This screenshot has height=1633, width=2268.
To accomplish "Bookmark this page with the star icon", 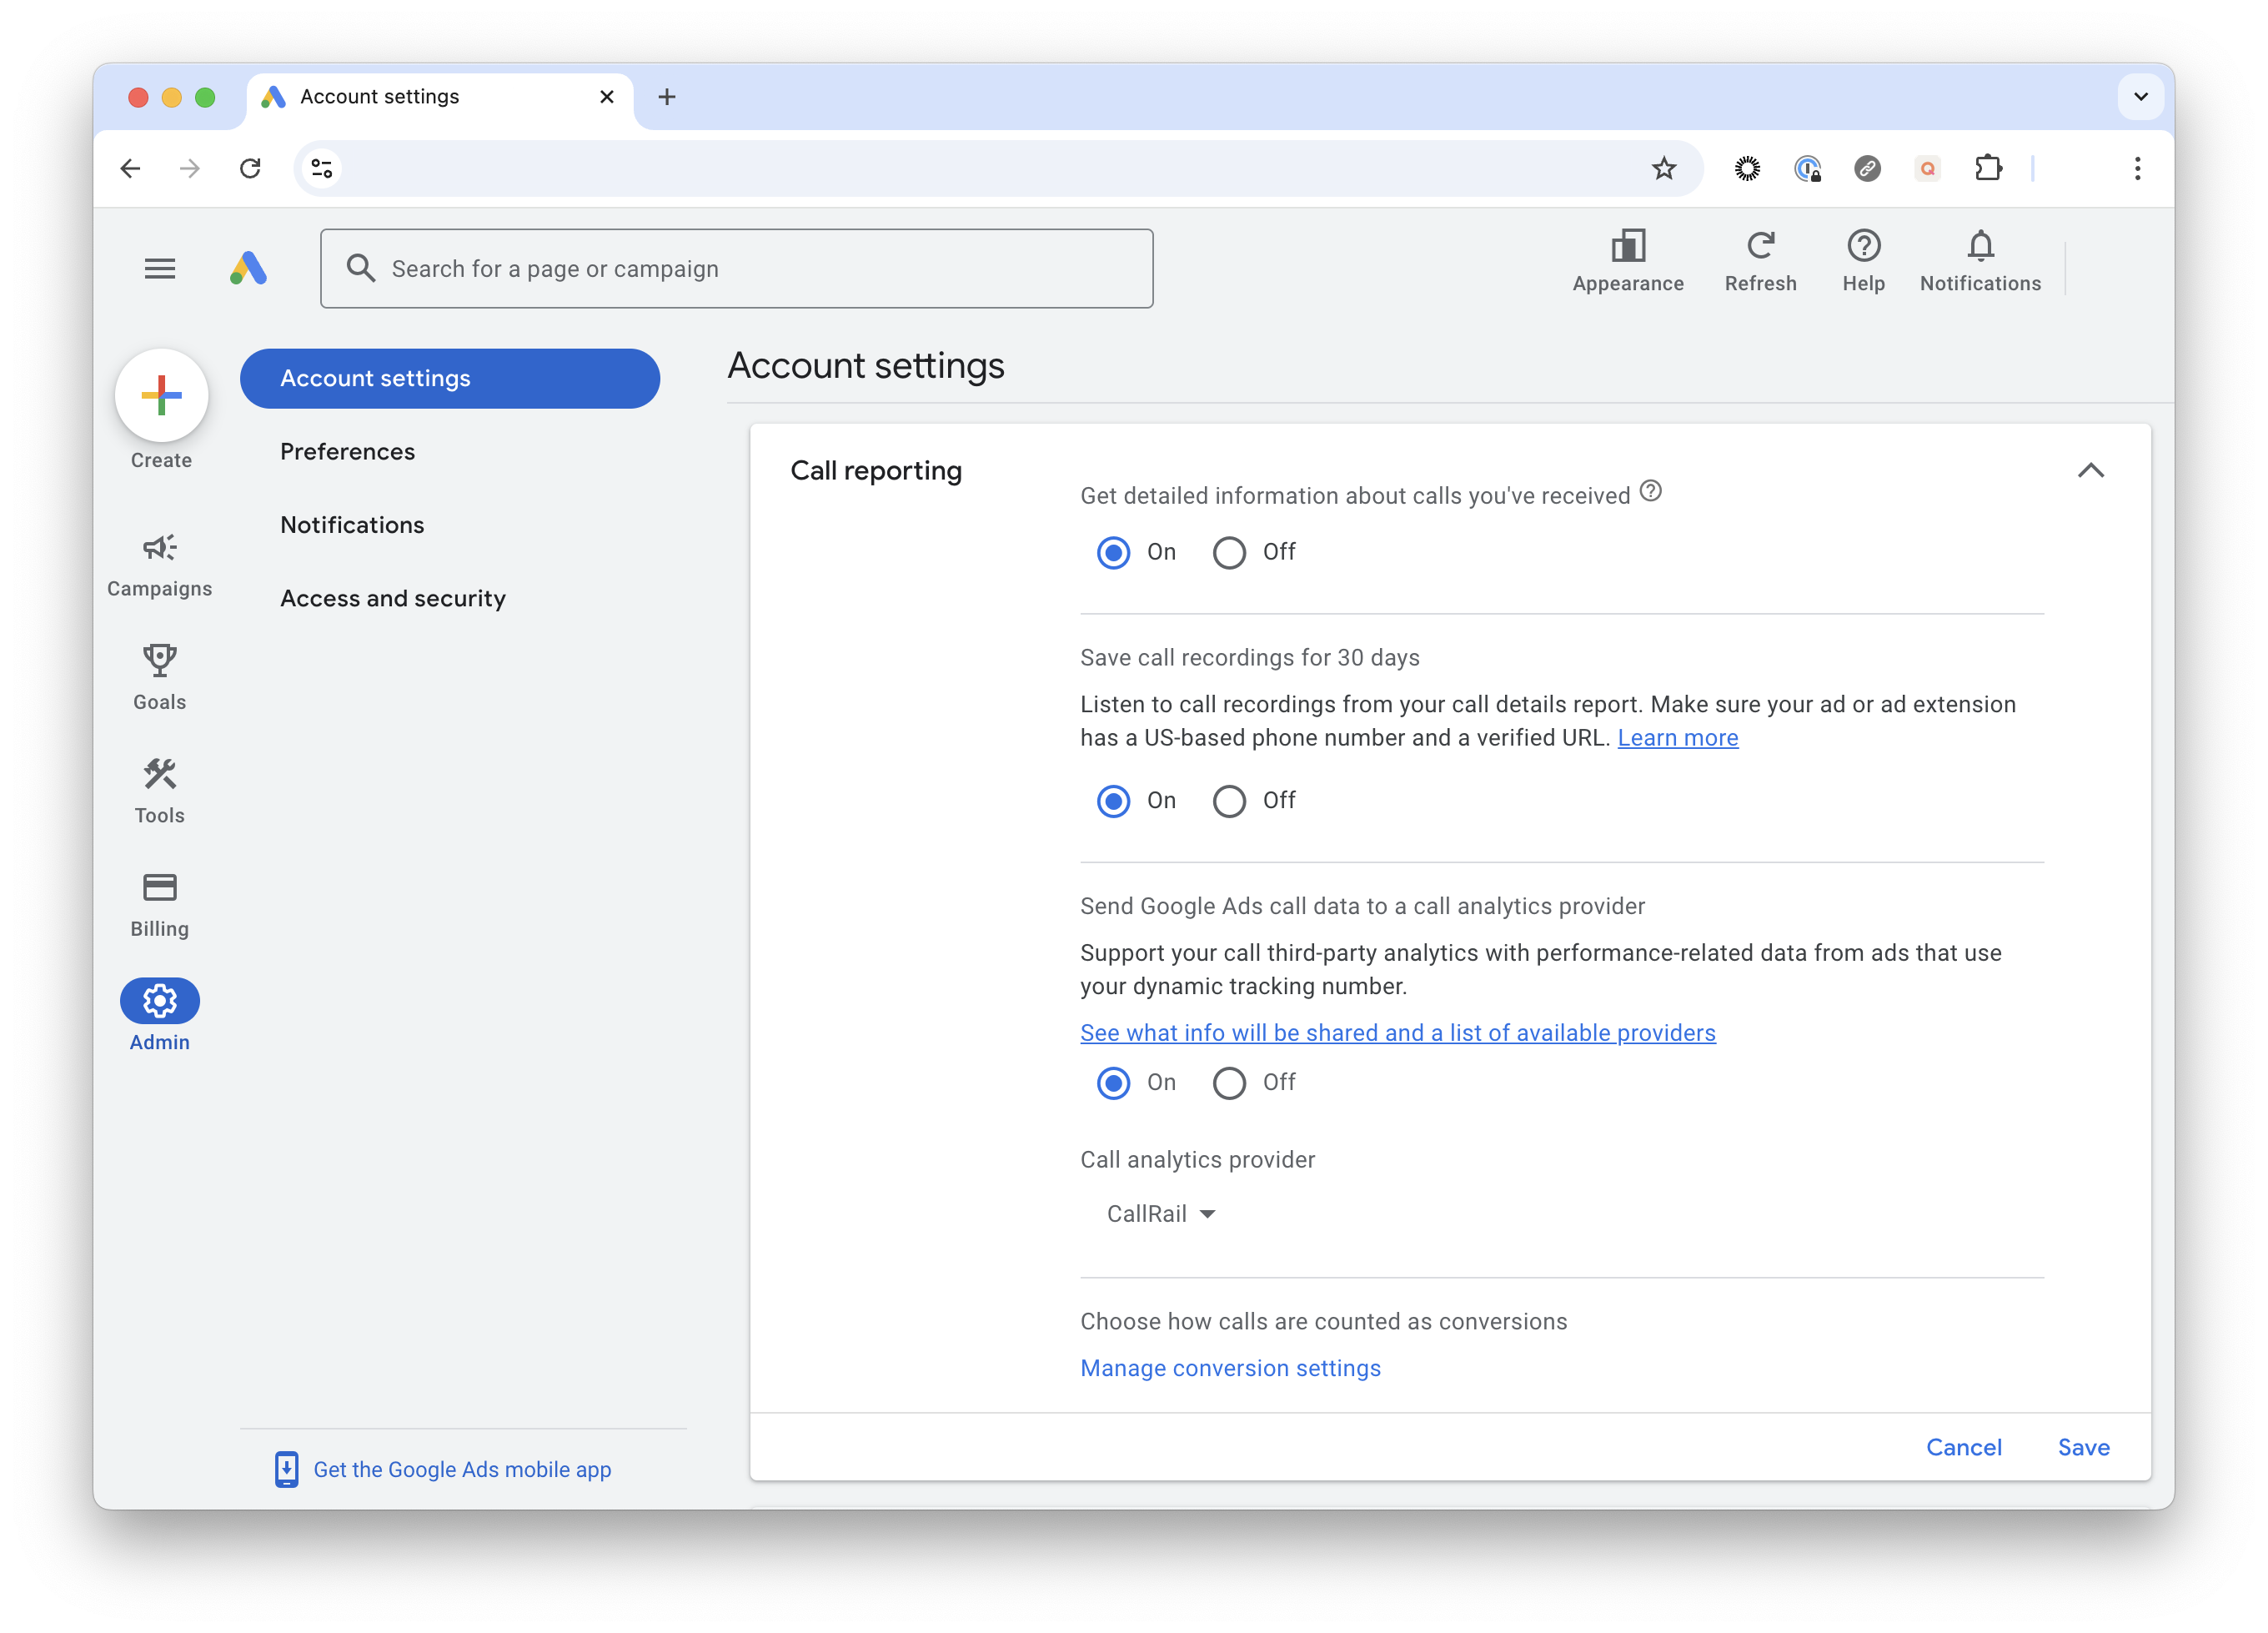I will [1664, 168].
